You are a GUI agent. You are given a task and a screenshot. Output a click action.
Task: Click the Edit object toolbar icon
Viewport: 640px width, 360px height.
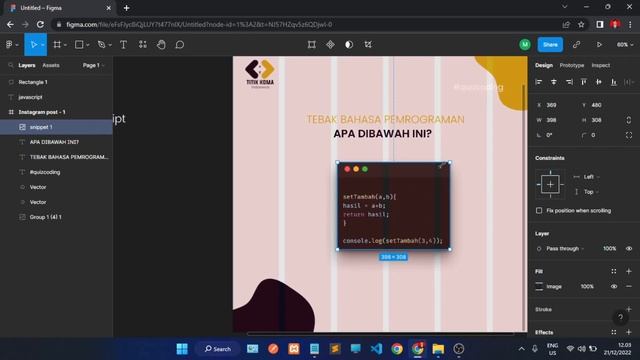point(311,44)
